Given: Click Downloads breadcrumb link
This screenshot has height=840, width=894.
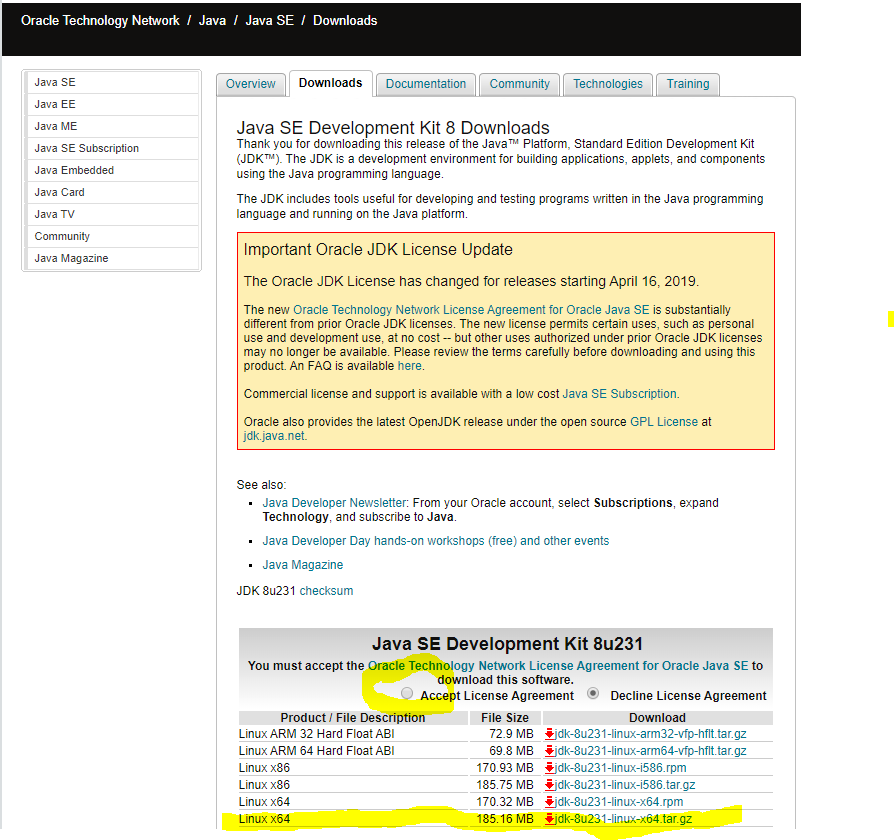Looking at the screenshot, I should click(345, 21).
